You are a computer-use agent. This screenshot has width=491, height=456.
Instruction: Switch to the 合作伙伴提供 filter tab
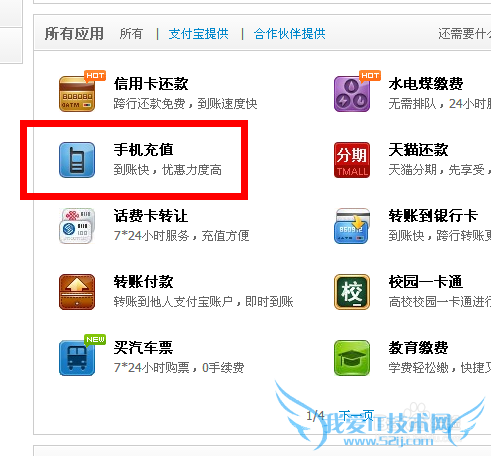tap(289, 34)
